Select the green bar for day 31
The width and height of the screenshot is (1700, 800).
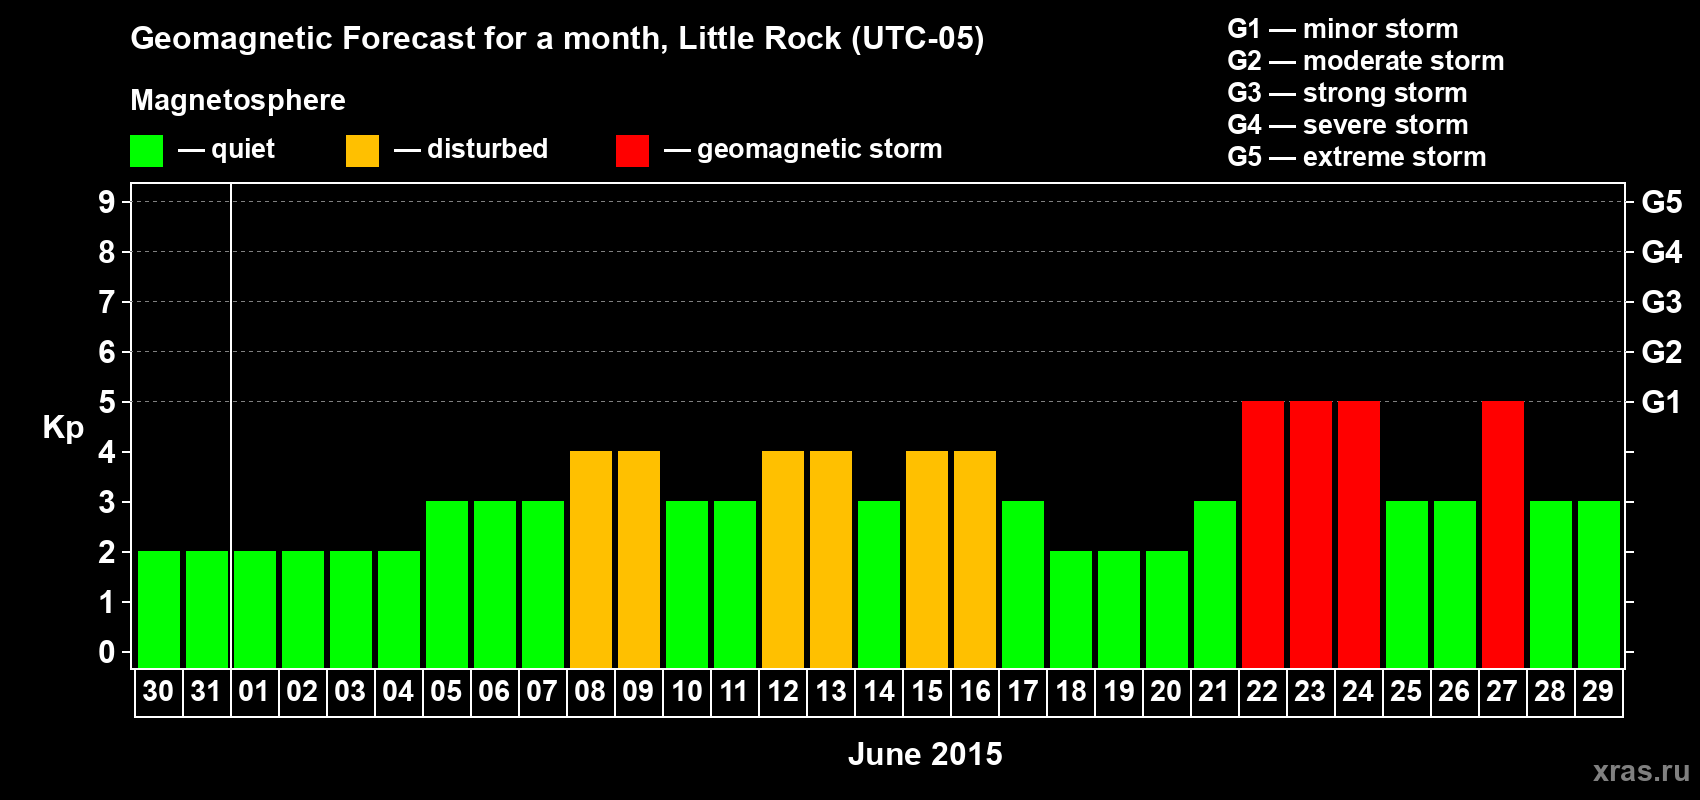click(207, 609)
